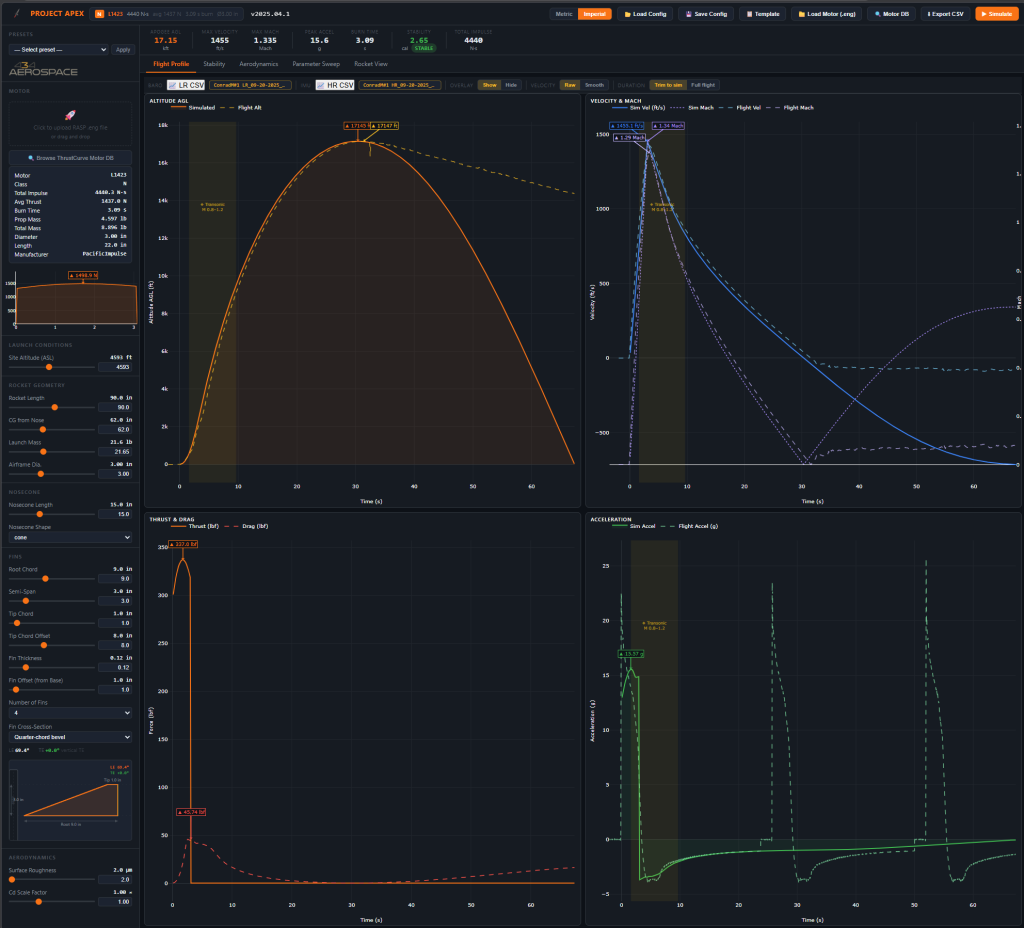The width and height of the screenshot is (1024, 928).
Task: Switch units to Metric
Action: pos(564,14)
